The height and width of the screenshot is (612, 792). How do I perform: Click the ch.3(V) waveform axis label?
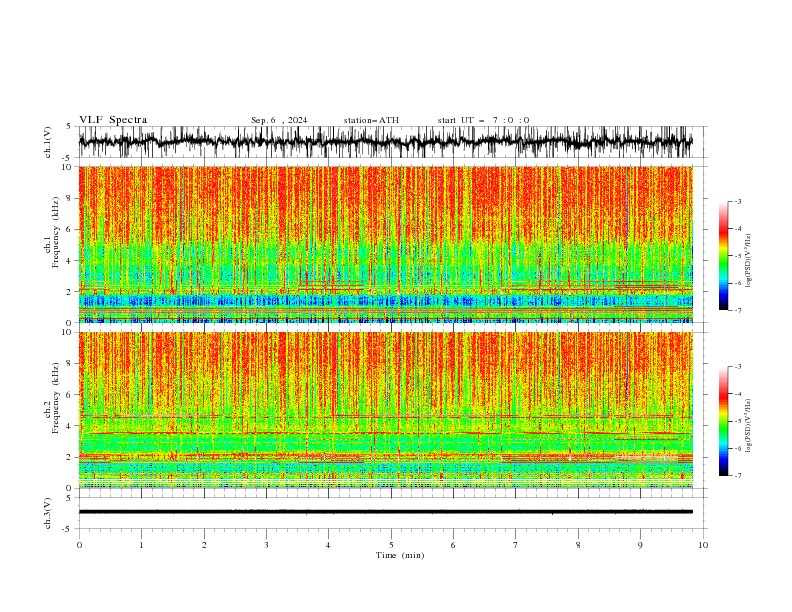click(x=48, y=513)
